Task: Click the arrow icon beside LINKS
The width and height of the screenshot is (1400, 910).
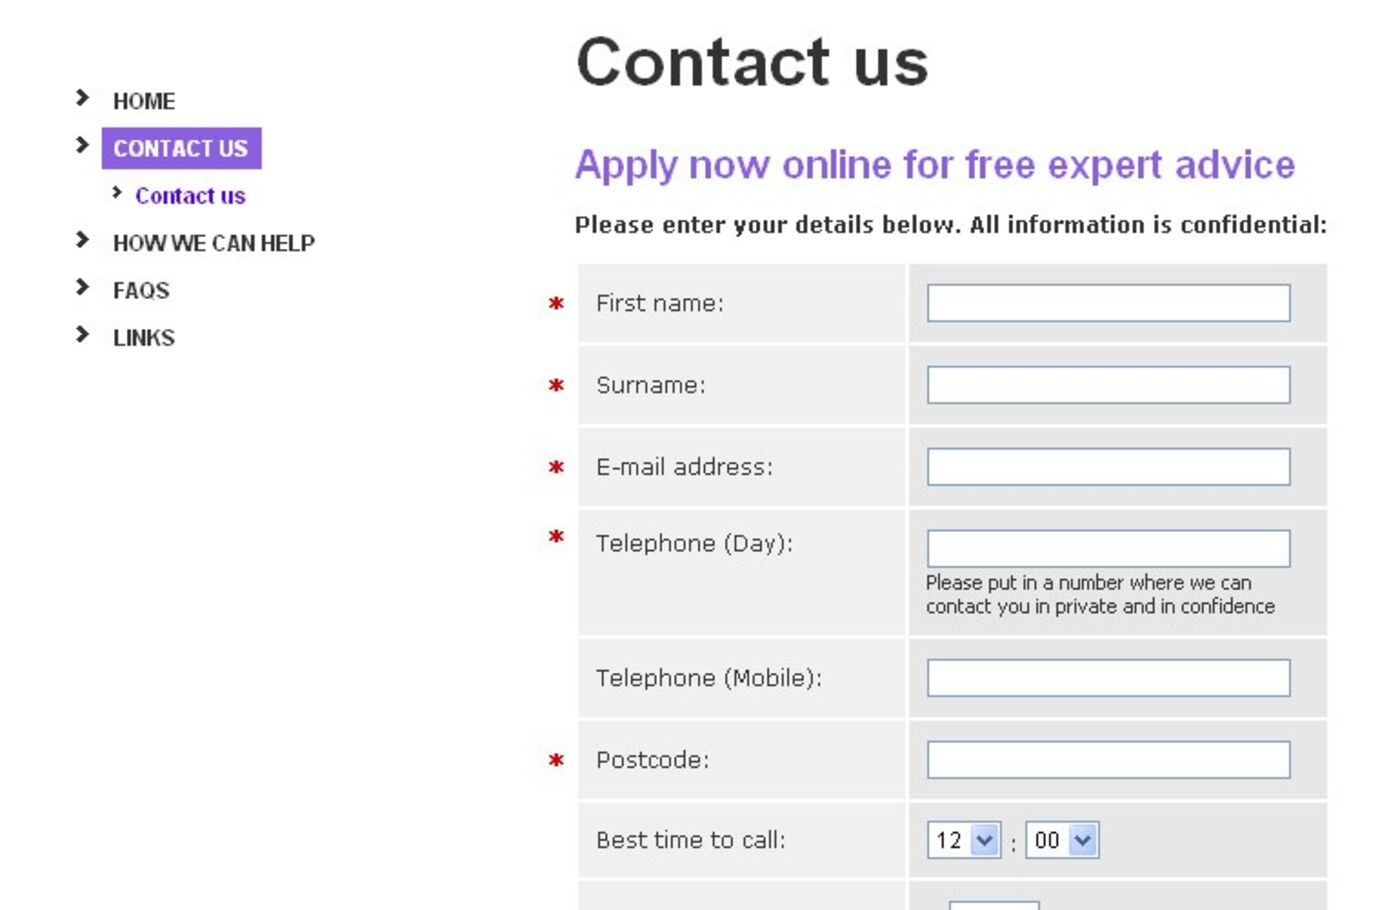Action: 82,335
